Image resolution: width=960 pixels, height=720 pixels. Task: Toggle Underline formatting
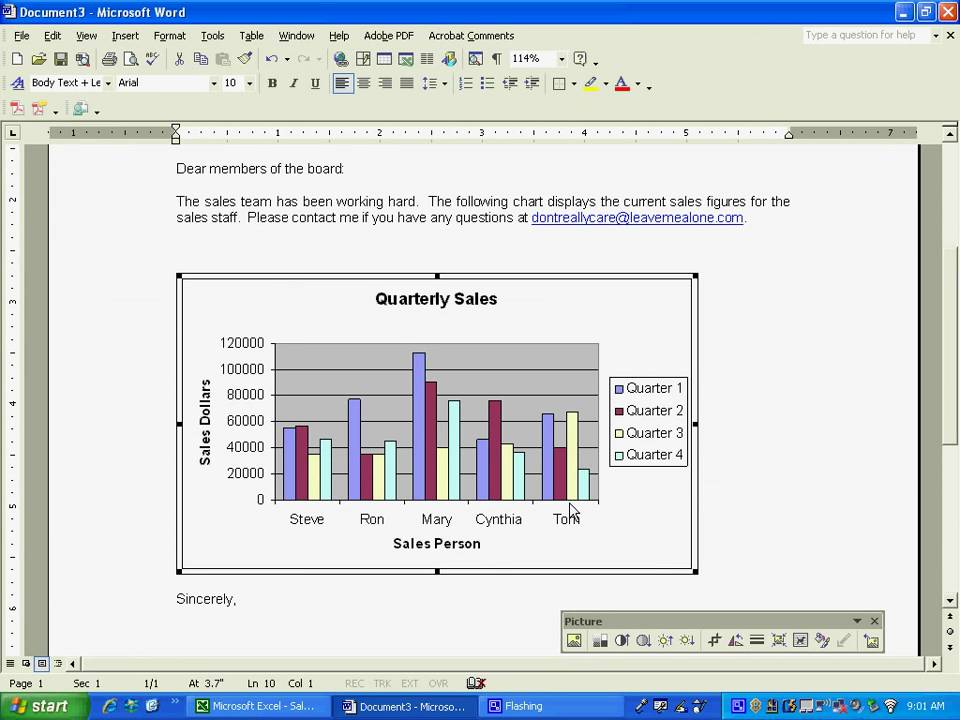[x=315, y=83]
